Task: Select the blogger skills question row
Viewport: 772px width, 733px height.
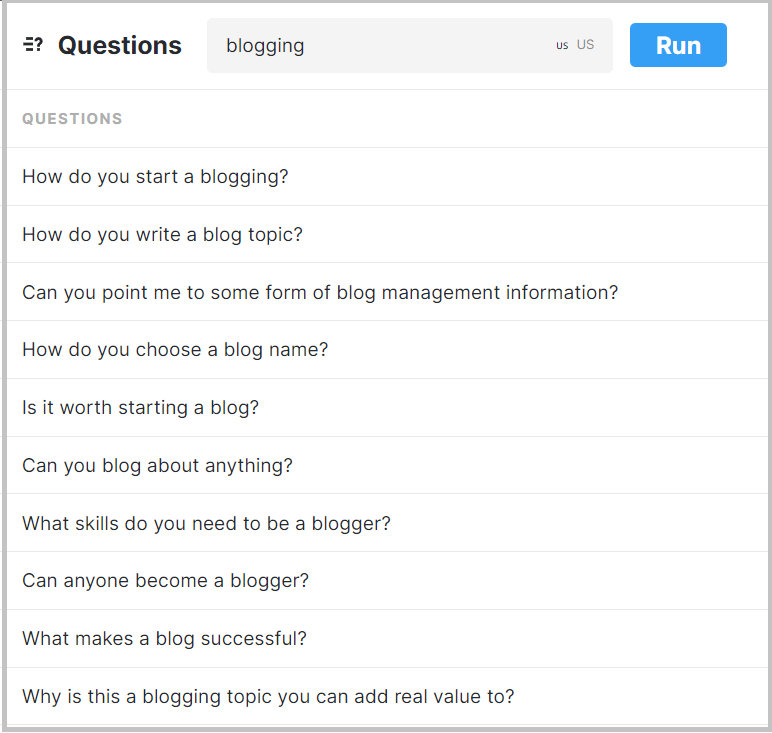Action: pos(206,524)
